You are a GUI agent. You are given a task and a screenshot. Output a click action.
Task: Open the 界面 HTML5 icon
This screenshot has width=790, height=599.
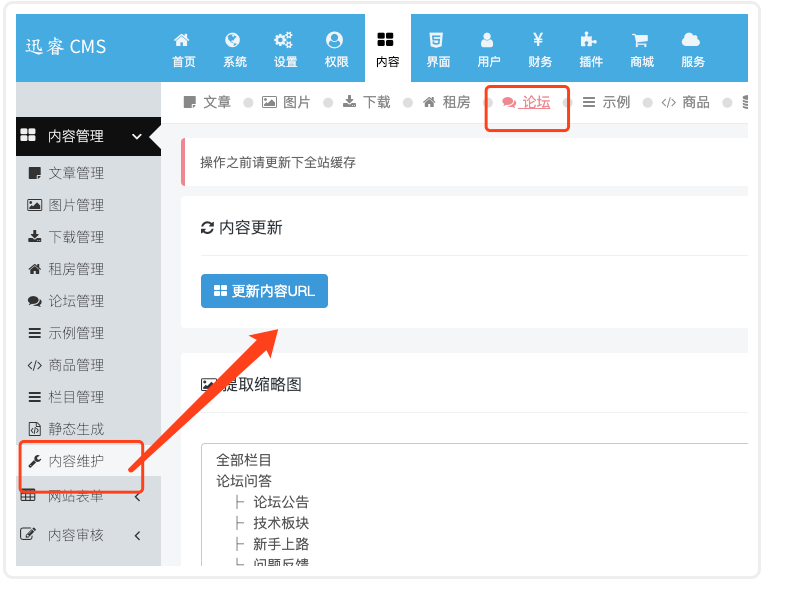pos(437,41)
